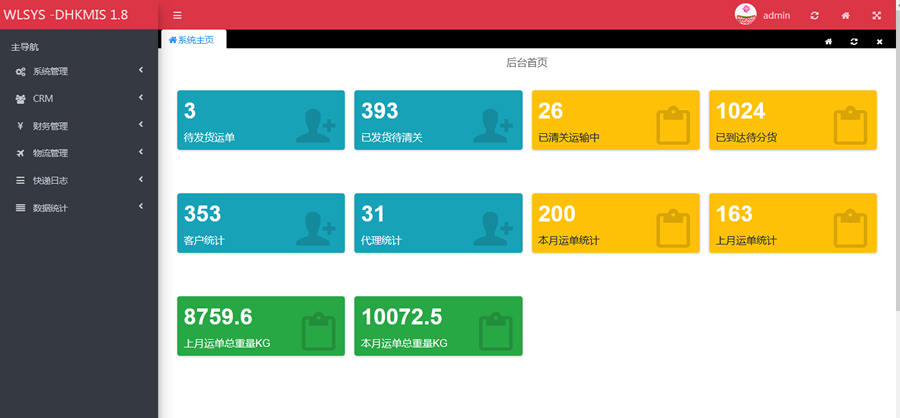Click the clipboard icon on the 本月运单总重量KG card
Image resolution: width=900 pixels, height=418 pixels.
(496, 331)
